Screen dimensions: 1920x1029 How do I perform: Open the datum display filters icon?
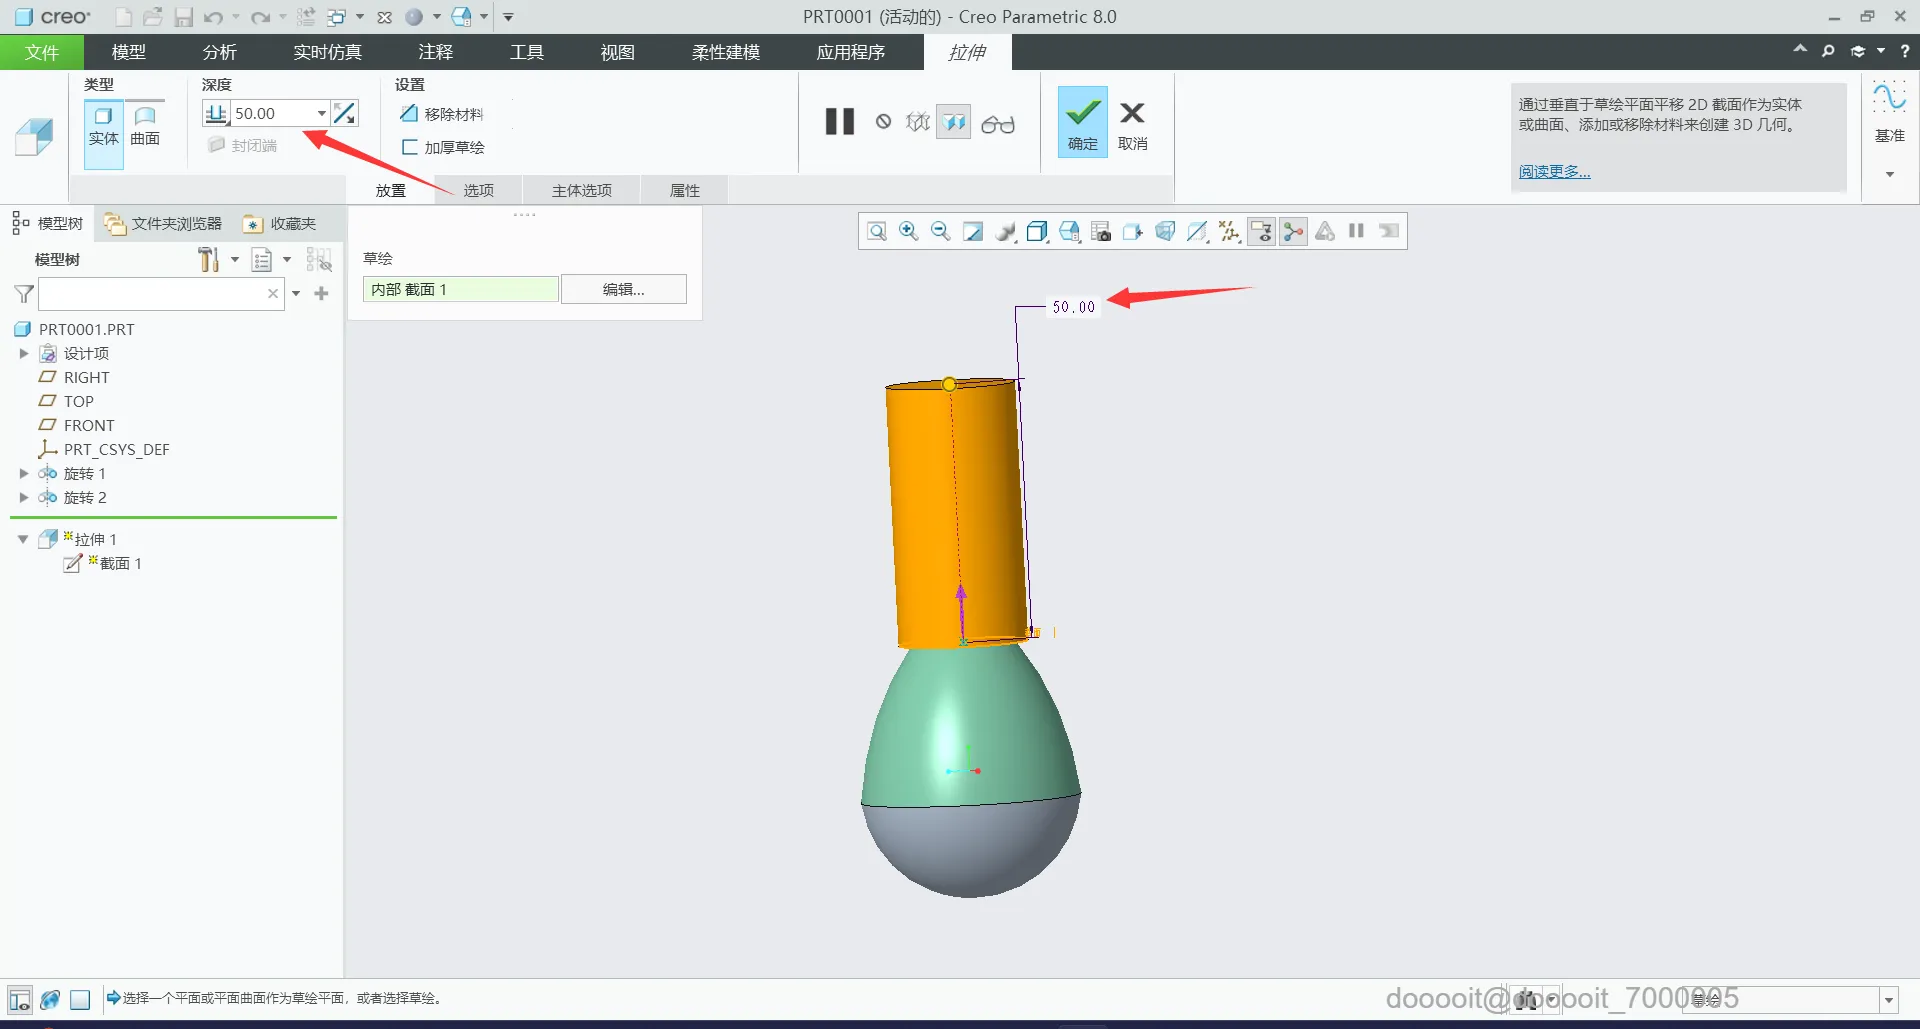pos(1229,232)
